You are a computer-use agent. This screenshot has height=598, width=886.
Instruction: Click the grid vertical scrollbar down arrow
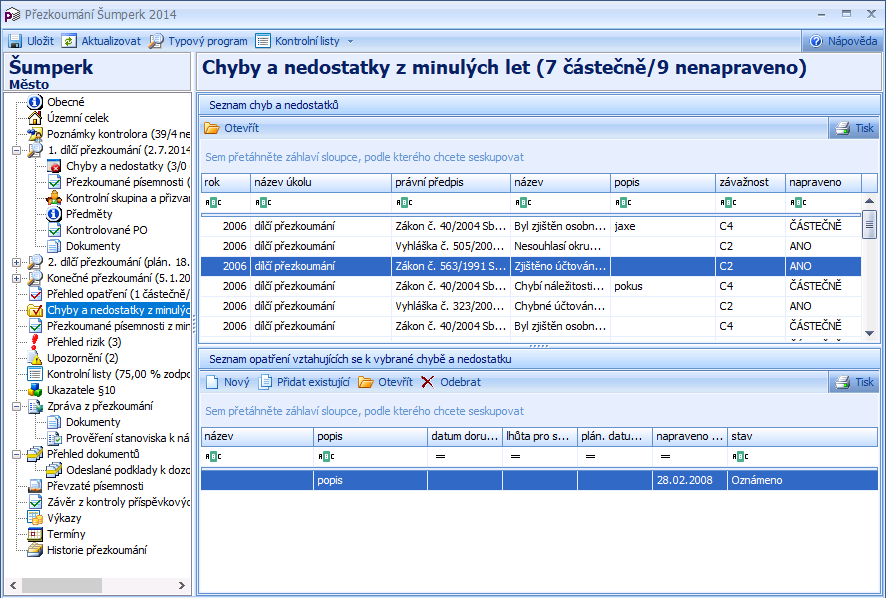point(870,333)
